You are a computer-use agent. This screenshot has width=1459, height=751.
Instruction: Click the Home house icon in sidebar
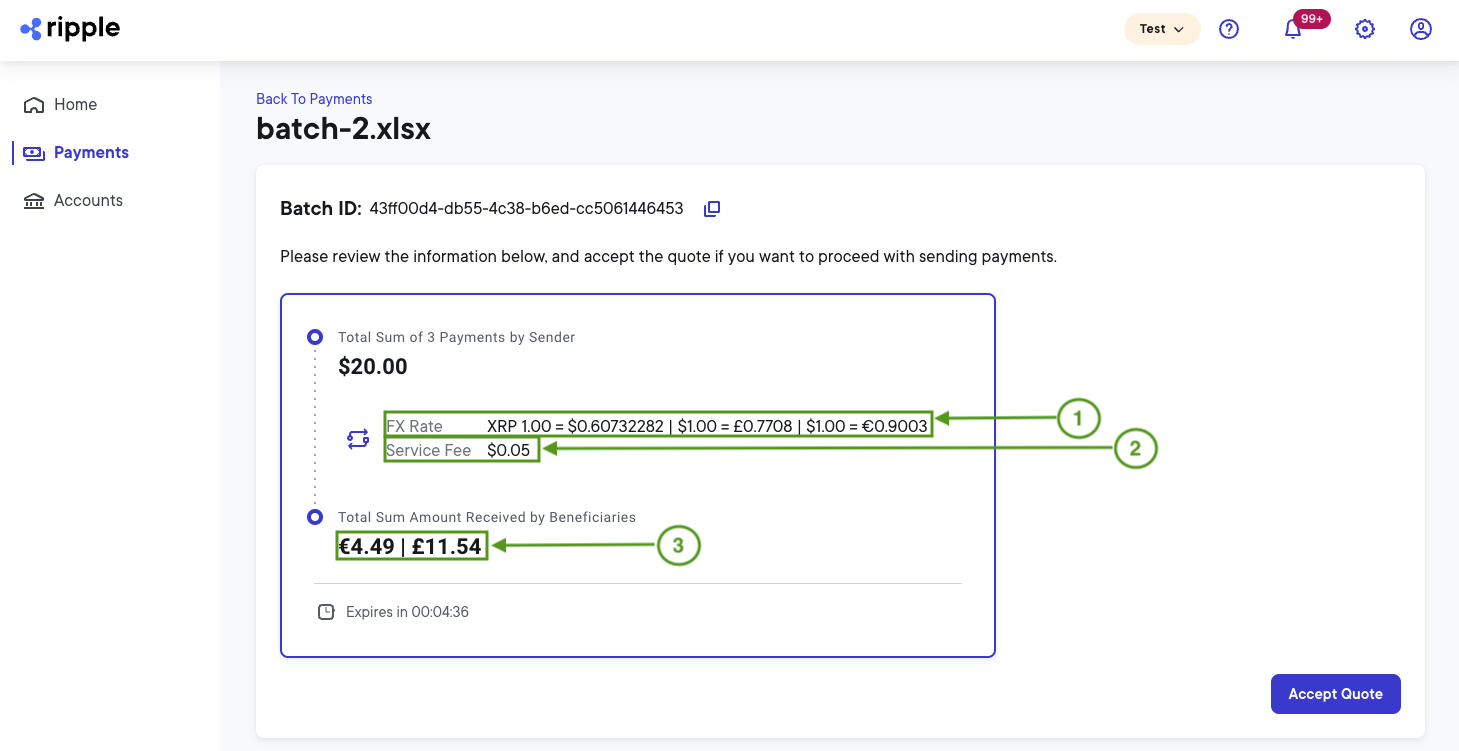tap(33, 104)
